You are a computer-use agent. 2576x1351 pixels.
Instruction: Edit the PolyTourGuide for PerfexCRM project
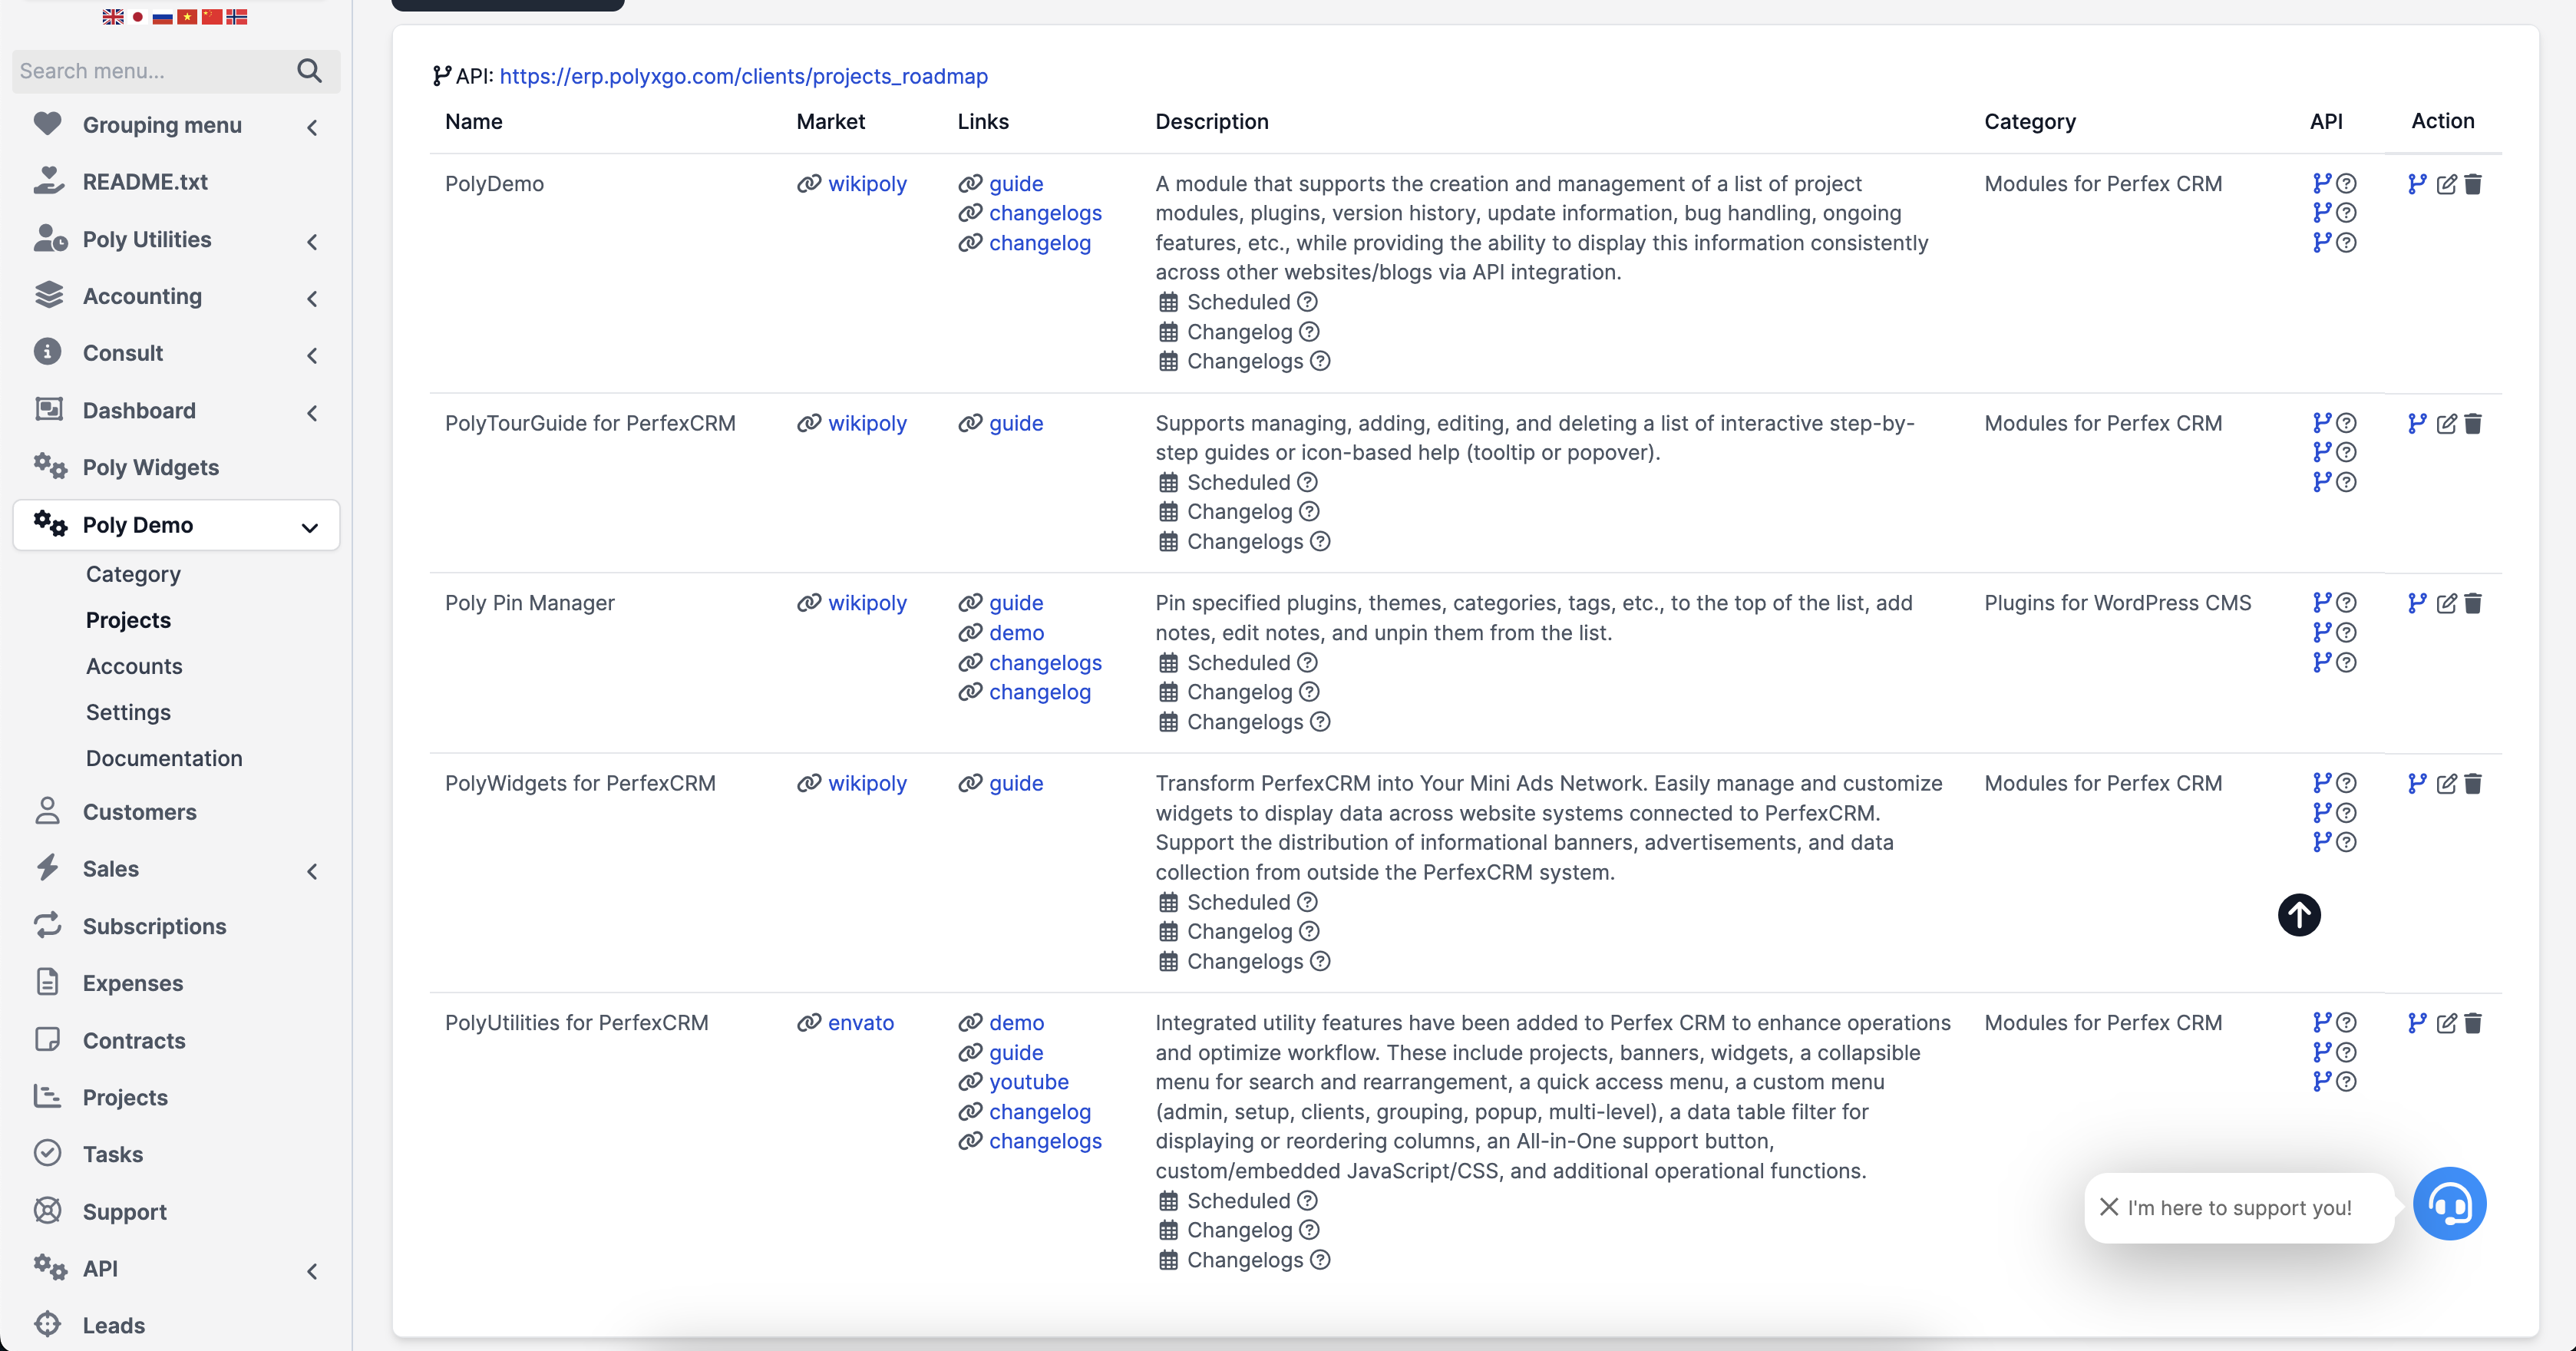(2446, 424)
